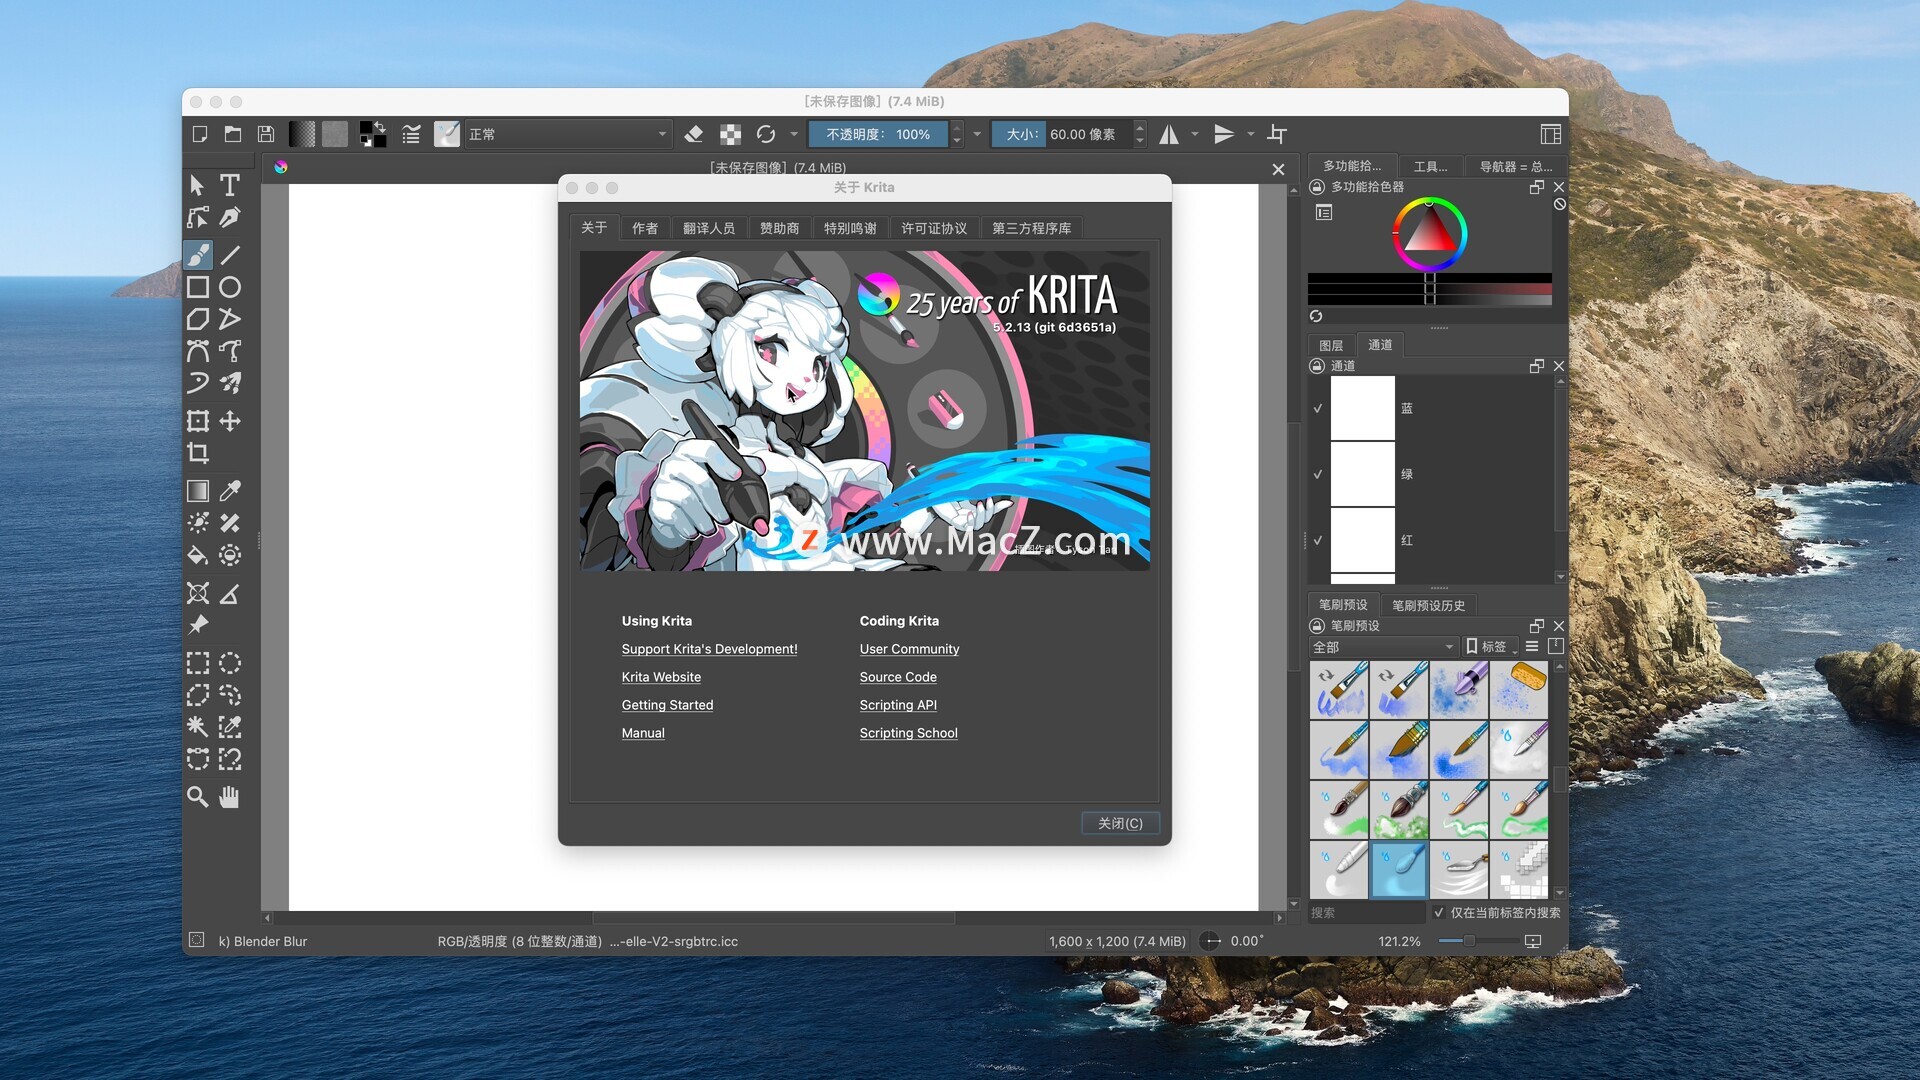Select the Crop tool
The height and width of the screenshot is (1080, 1920).
tap(198, 453)
